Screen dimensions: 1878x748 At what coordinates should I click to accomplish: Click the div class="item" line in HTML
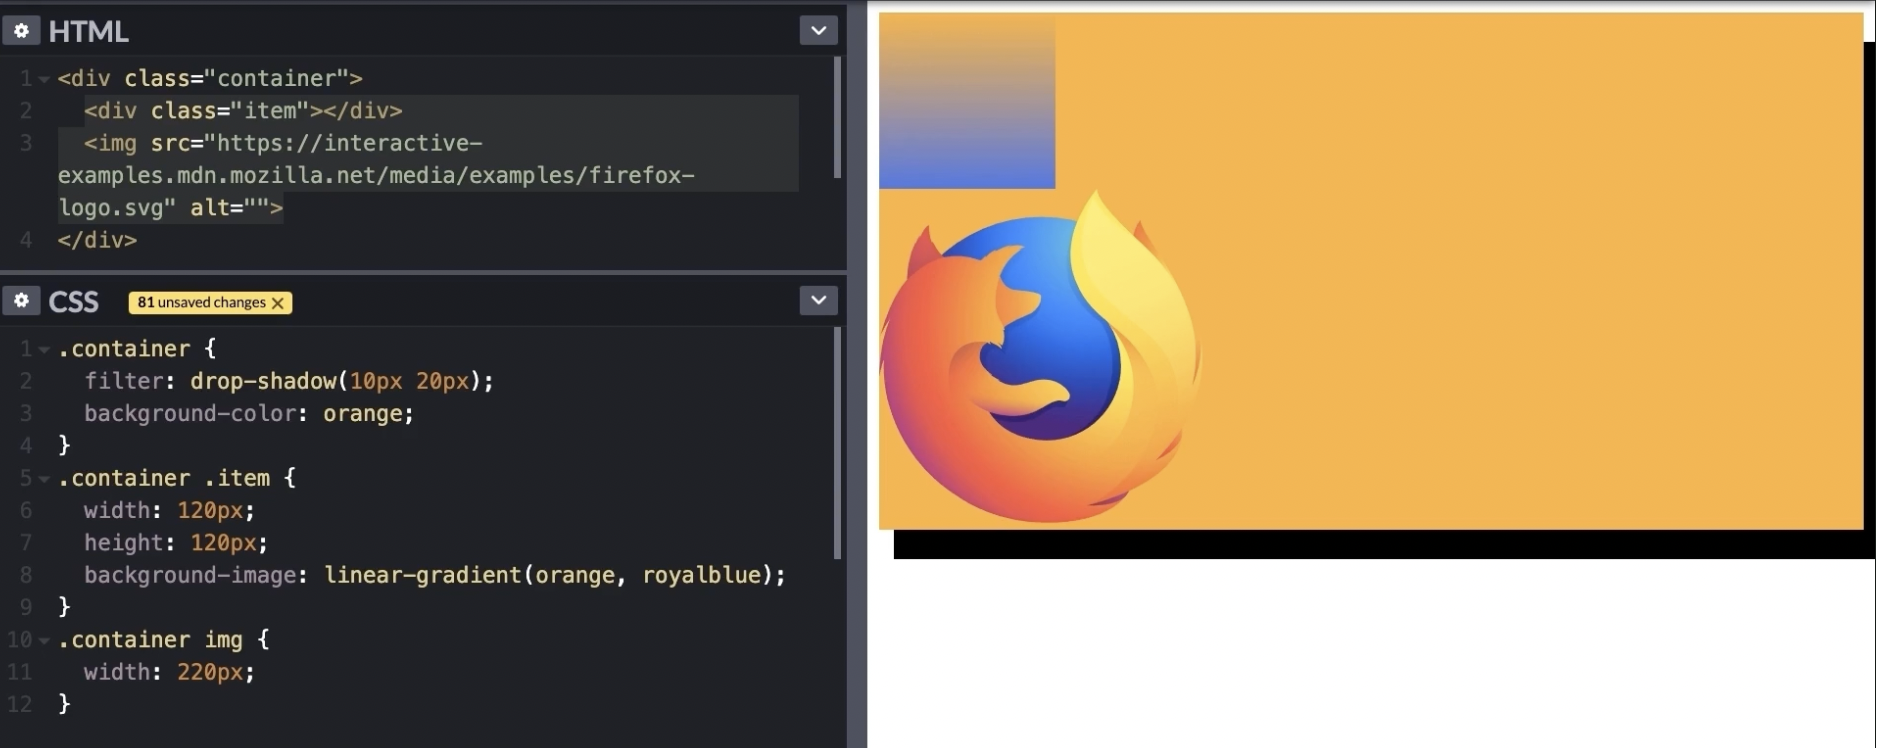tap(243, 111)
